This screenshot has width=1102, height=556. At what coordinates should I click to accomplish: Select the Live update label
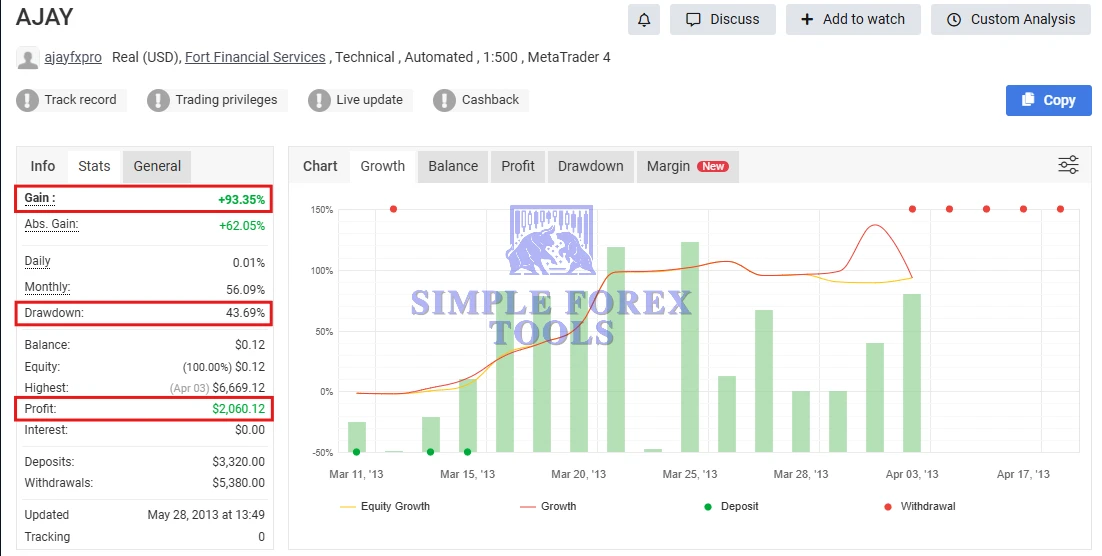pyautogui.click(x=370, y=100)
